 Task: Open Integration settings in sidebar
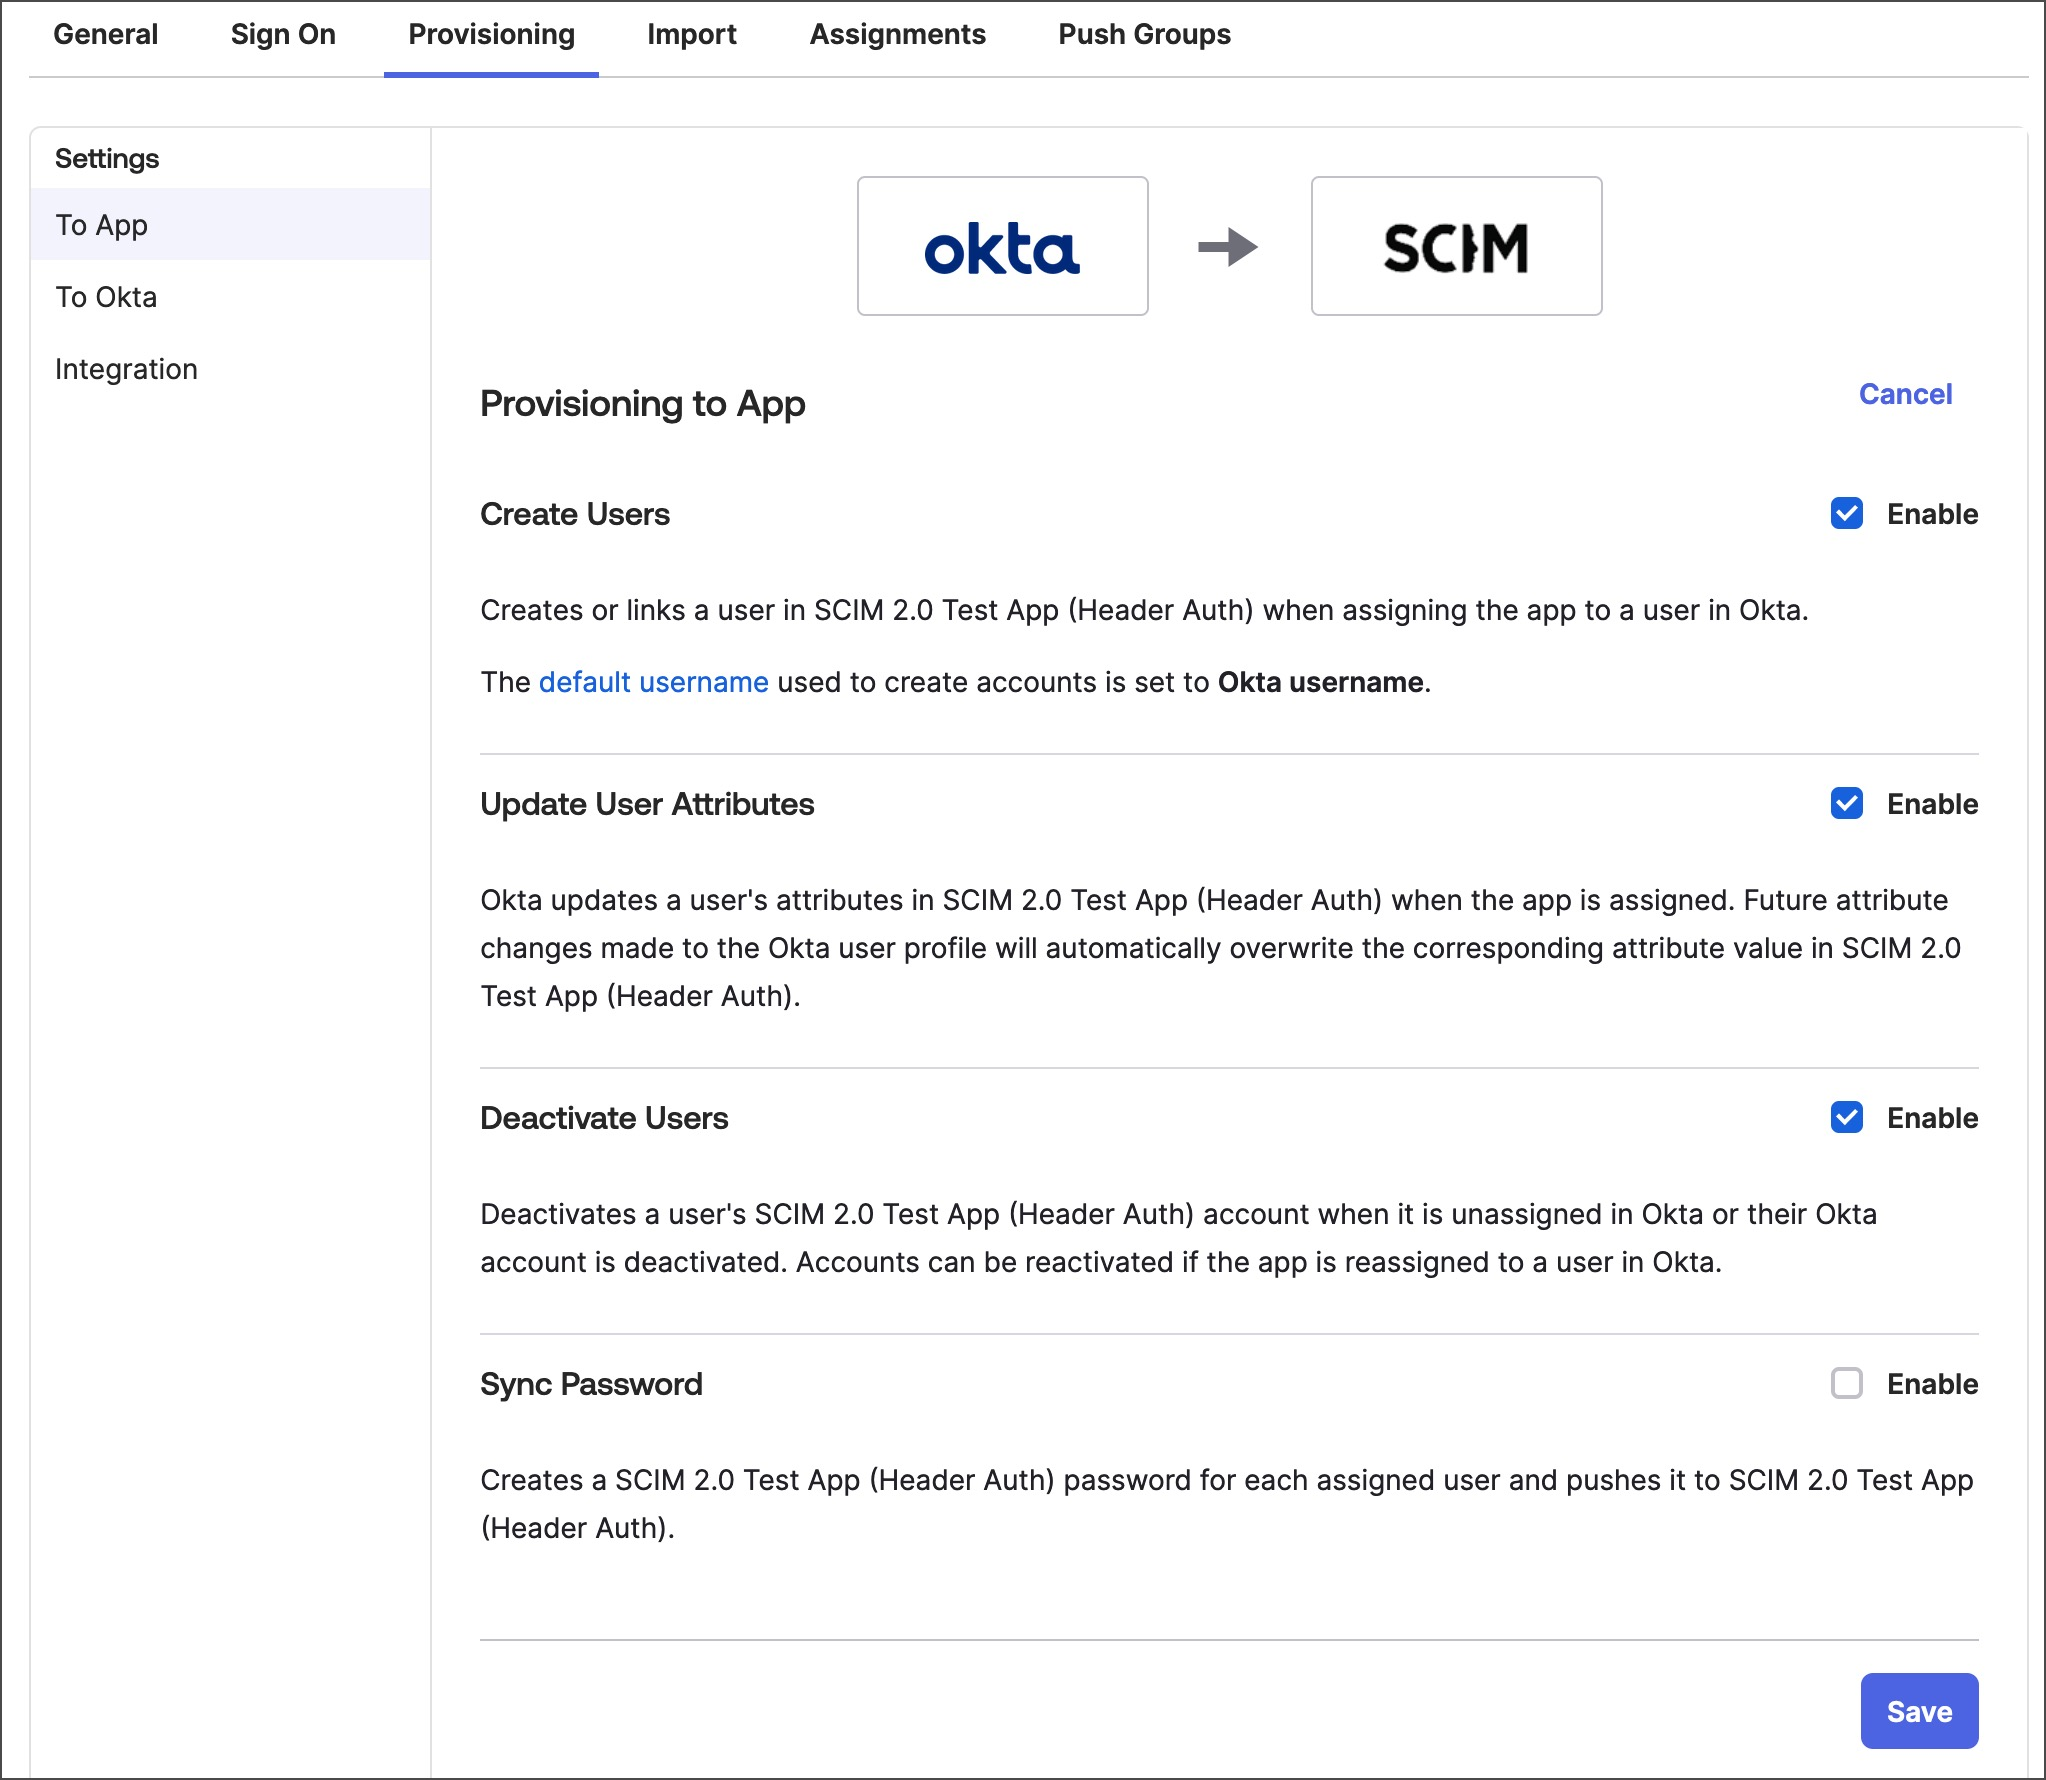point(126,369)
